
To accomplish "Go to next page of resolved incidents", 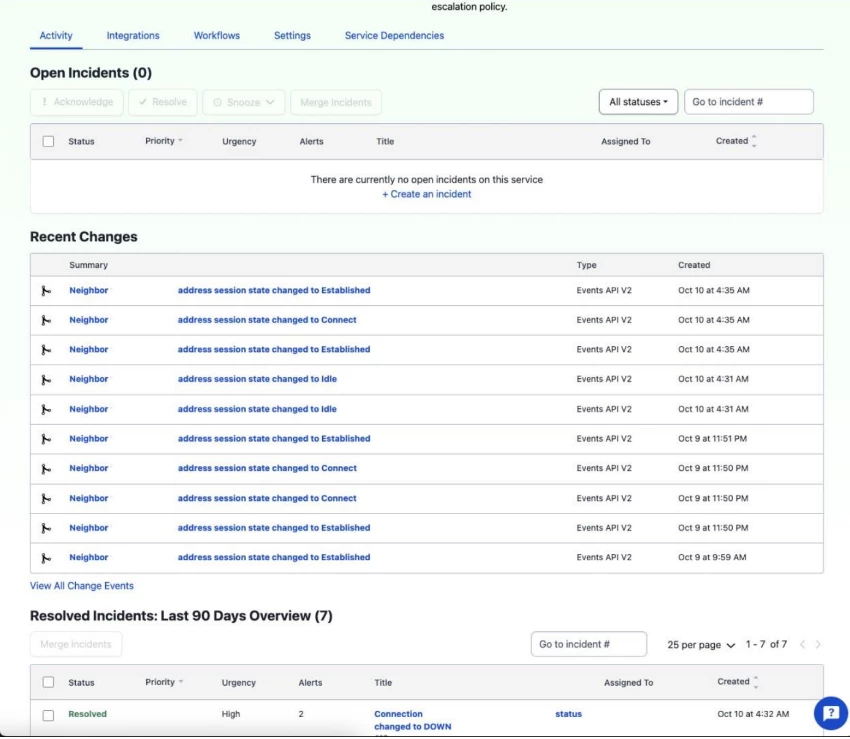I will click(817, 644).
